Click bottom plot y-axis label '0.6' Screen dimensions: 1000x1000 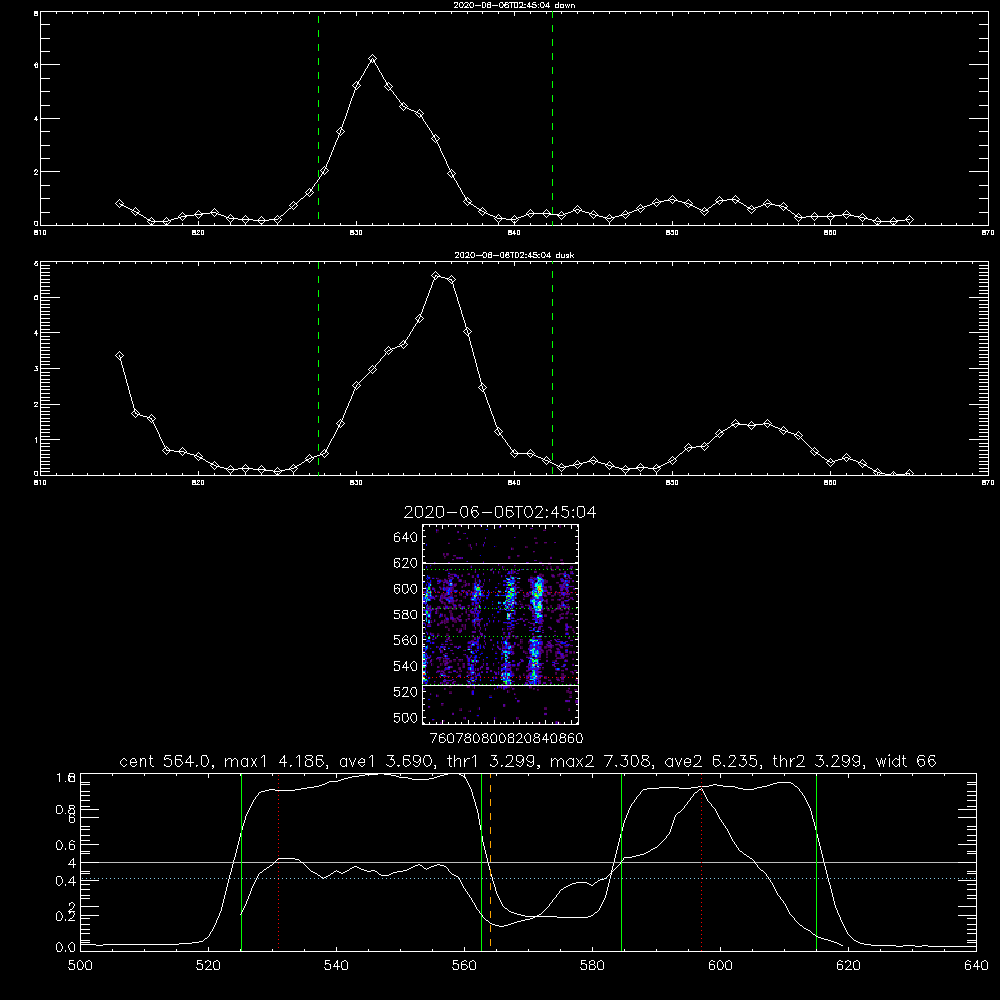65,845
